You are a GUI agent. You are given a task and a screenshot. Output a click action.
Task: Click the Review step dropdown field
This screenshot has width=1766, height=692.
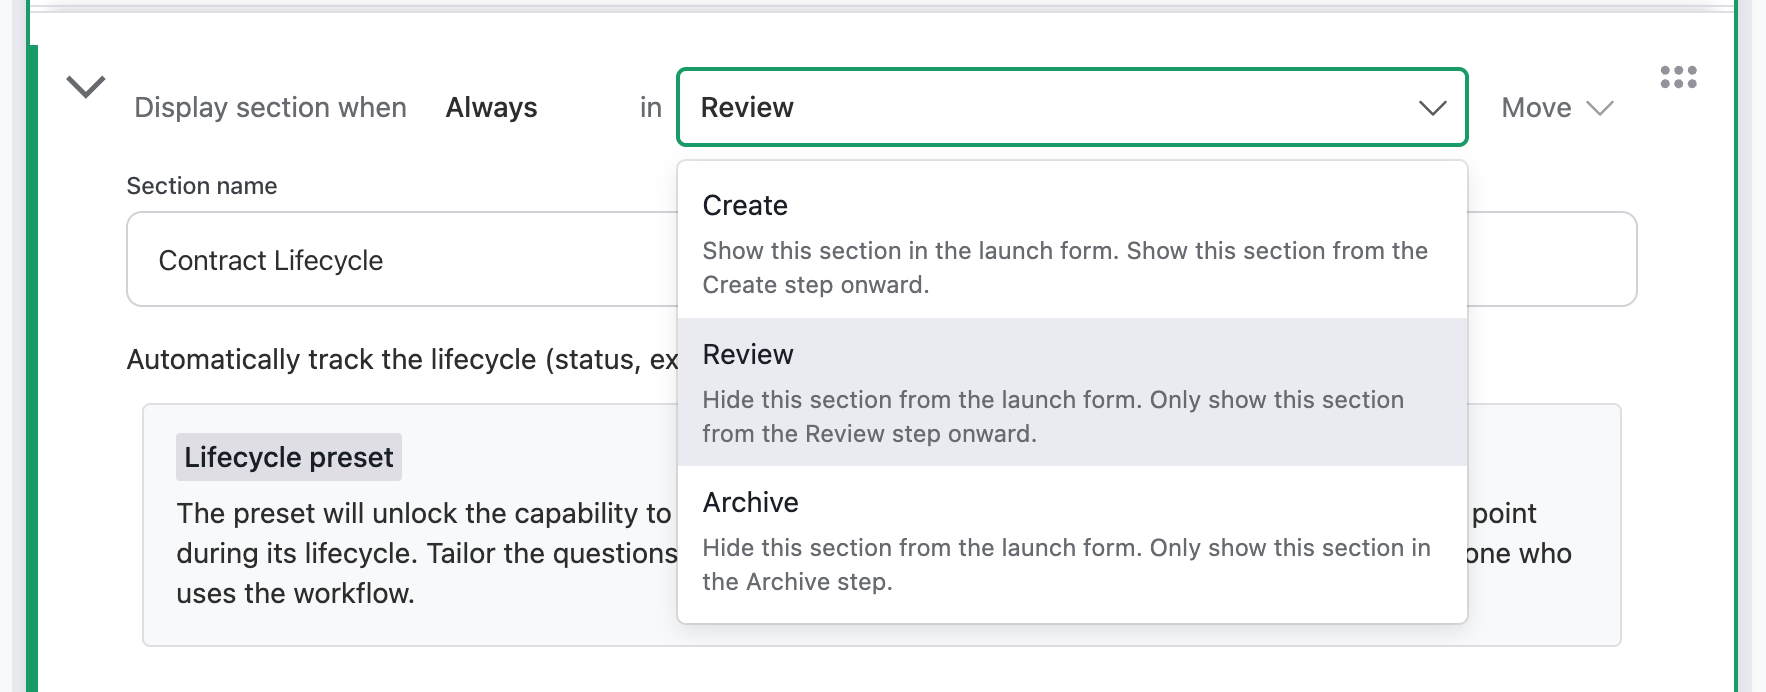click(1072, 107)
